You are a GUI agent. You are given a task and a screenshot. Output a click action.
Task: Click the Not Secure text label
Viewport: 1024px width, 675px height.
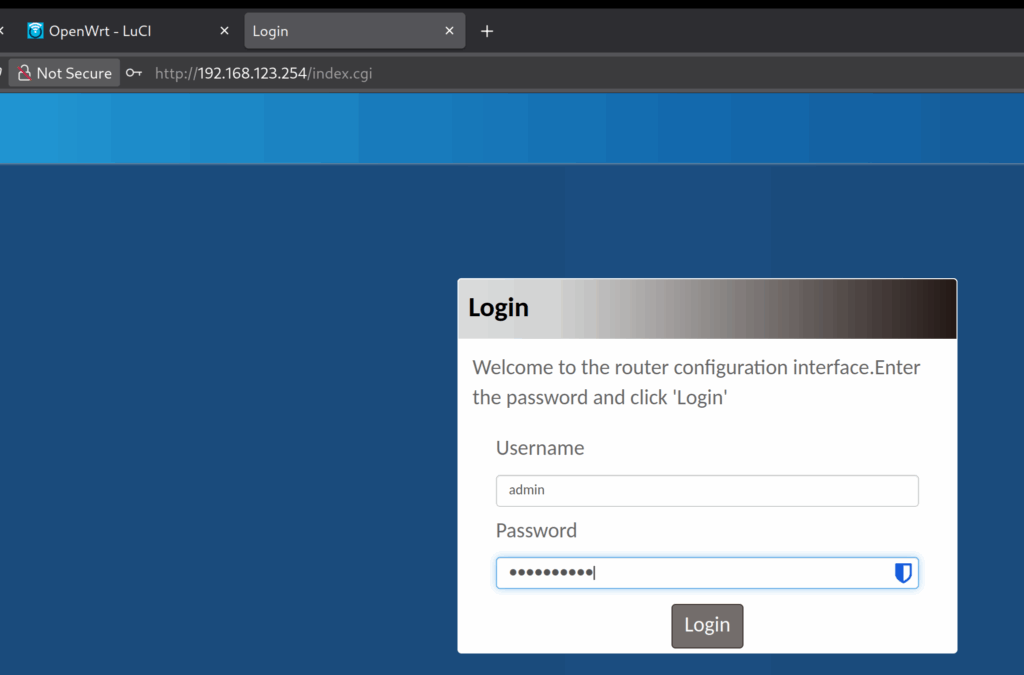coord(74,73)
